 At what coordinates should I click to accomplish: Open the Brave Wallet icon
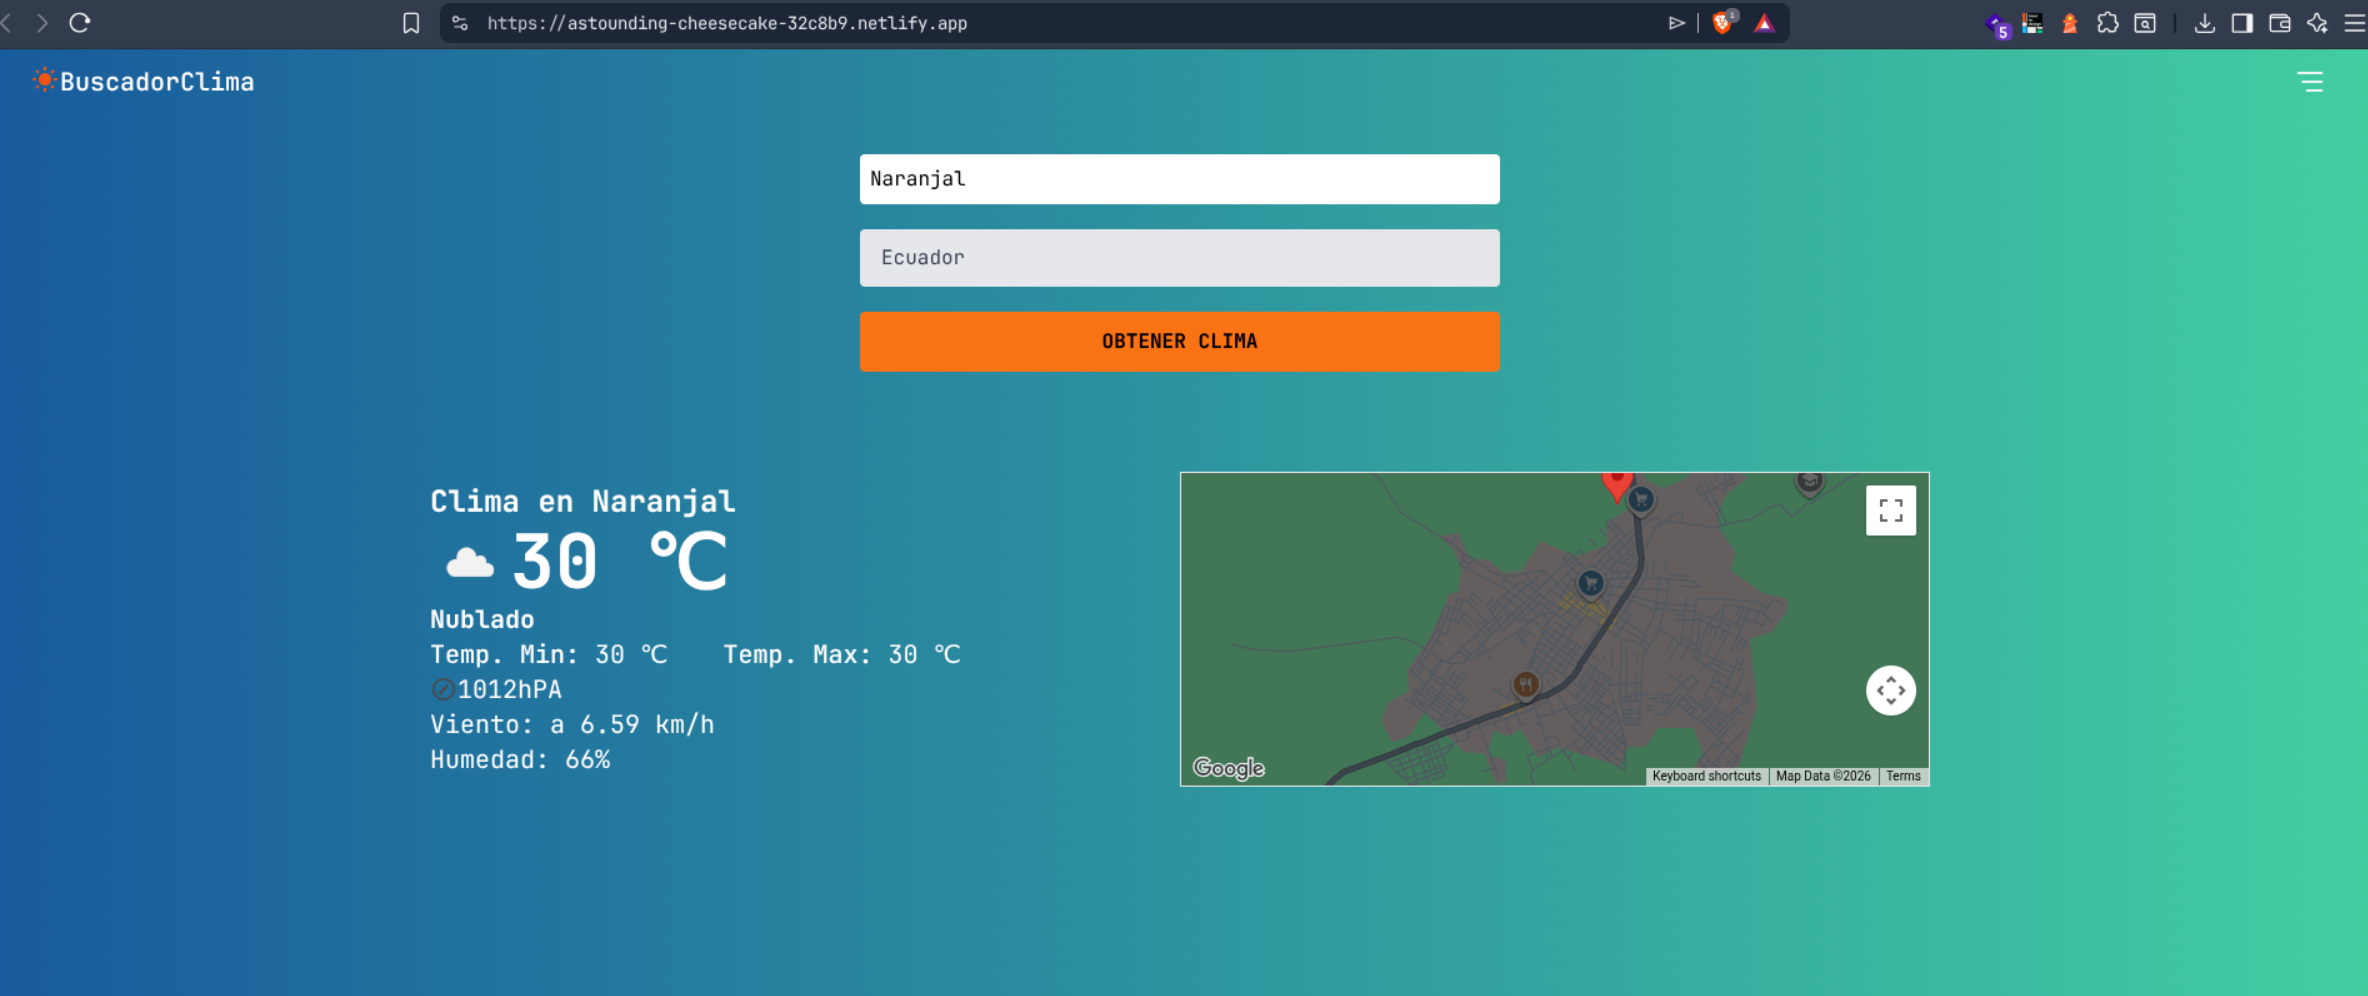click(2280, 23)
